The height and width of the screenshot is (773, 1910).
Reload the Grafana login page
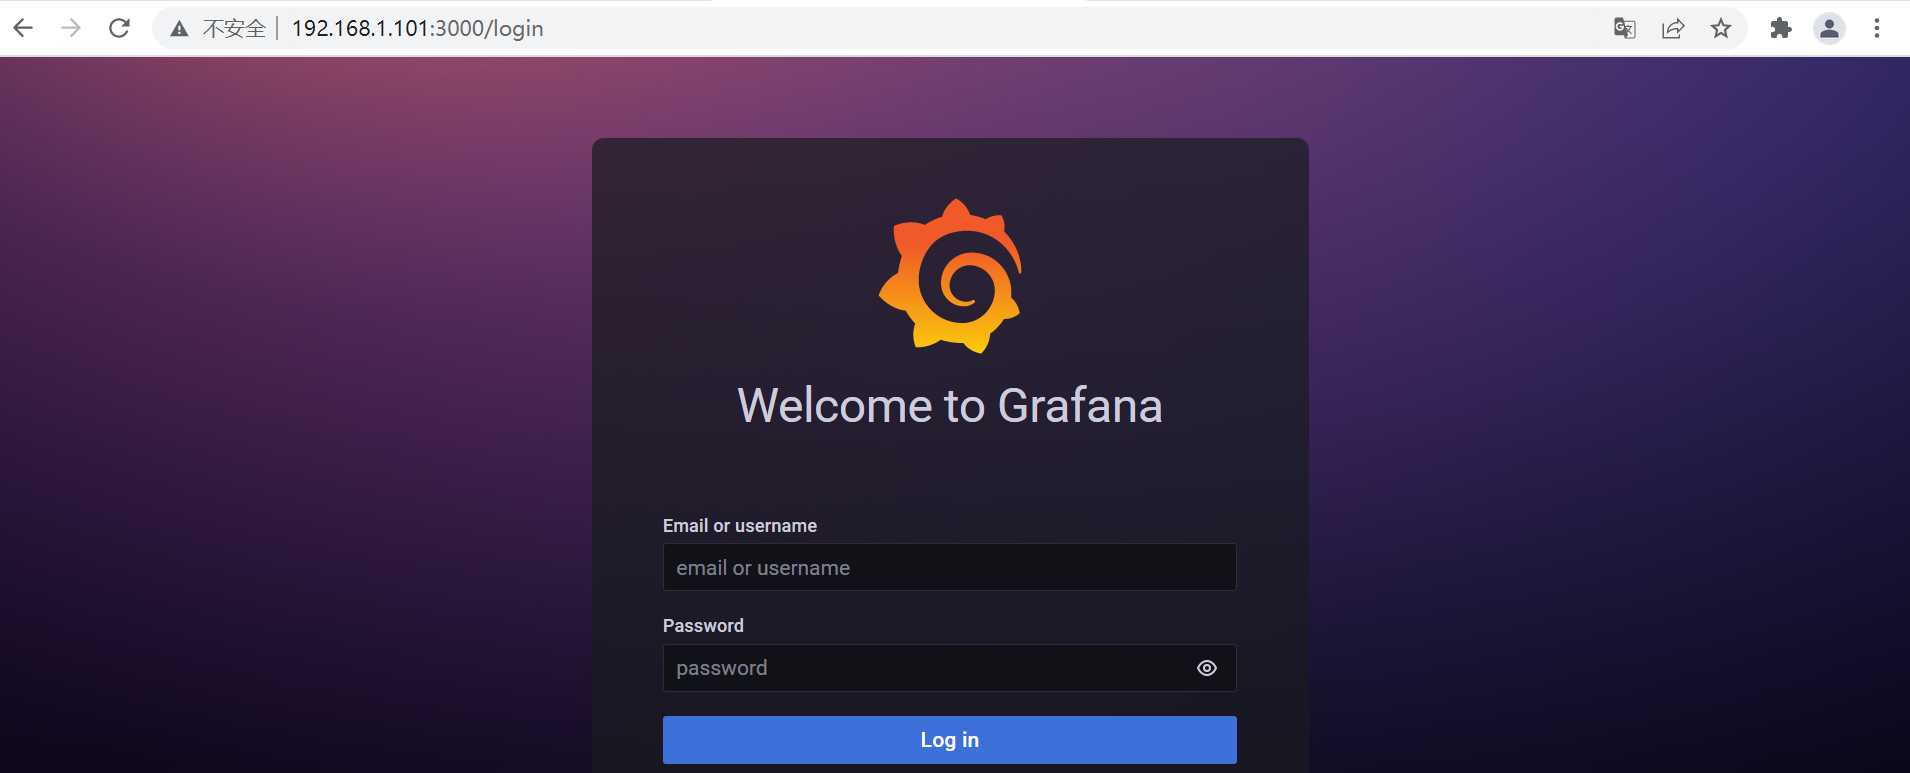(119, 28)
